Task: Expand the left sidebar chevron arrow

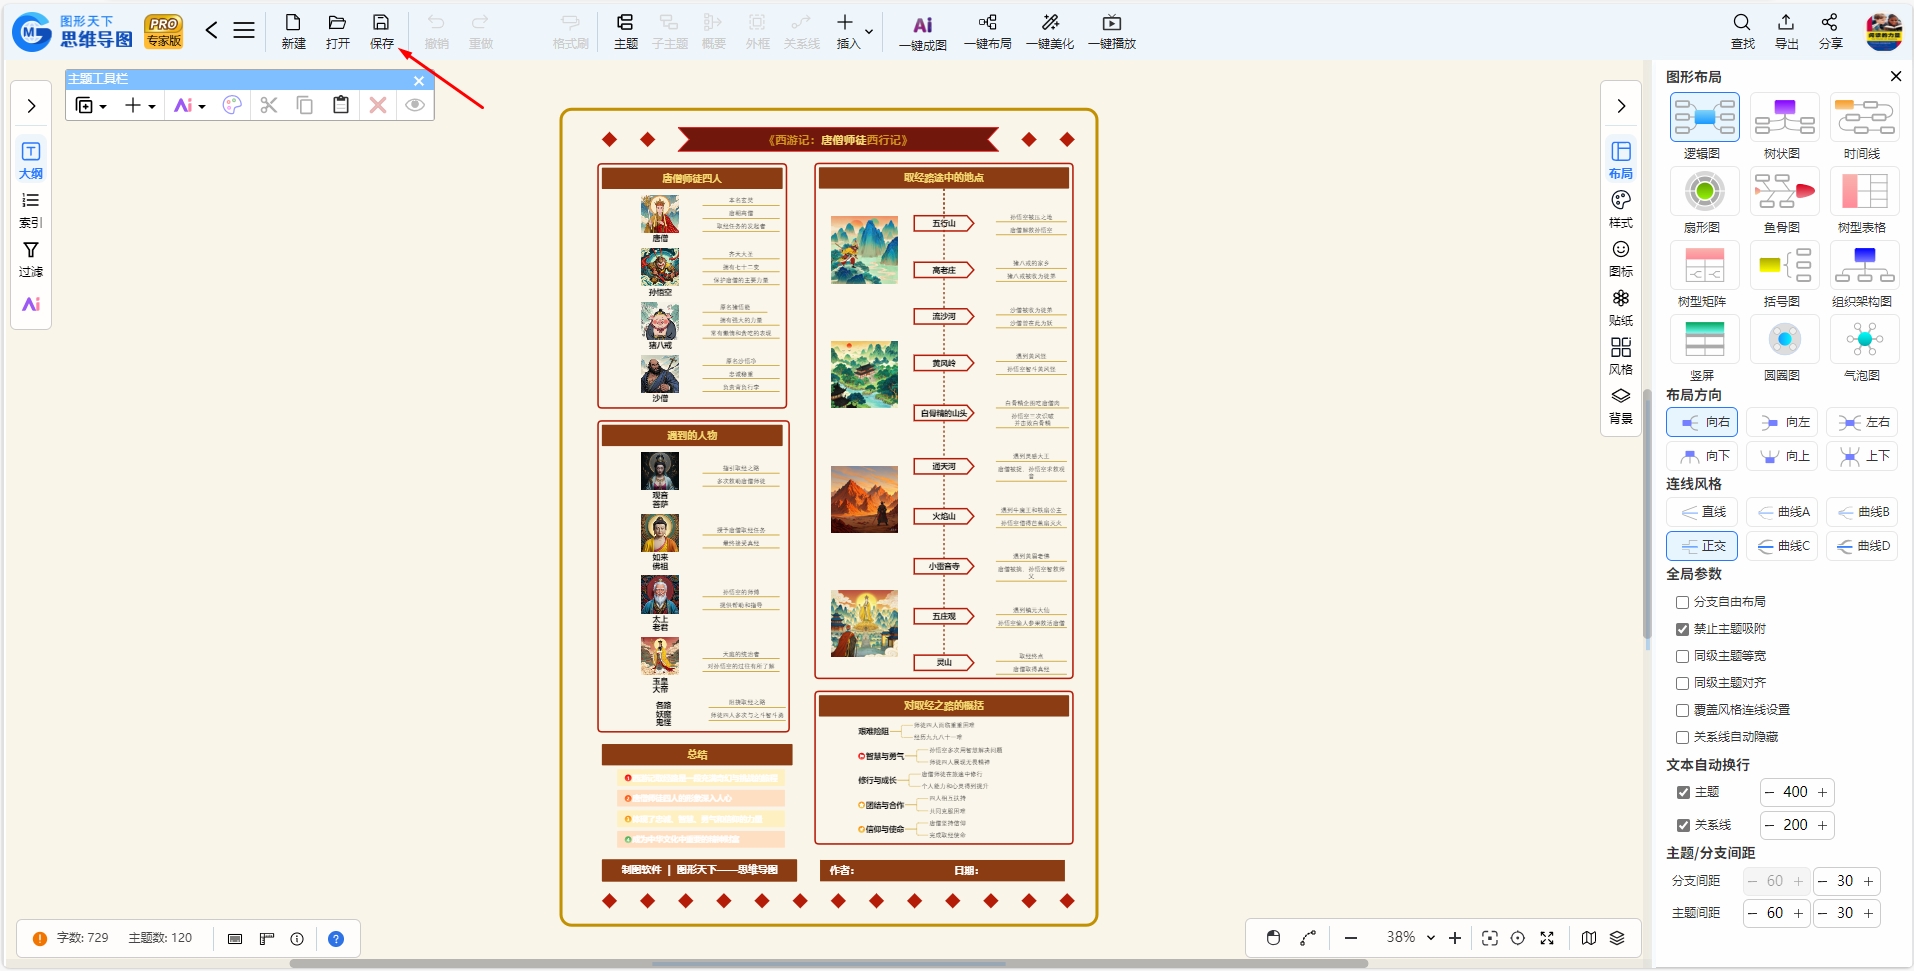Action: 31,106
